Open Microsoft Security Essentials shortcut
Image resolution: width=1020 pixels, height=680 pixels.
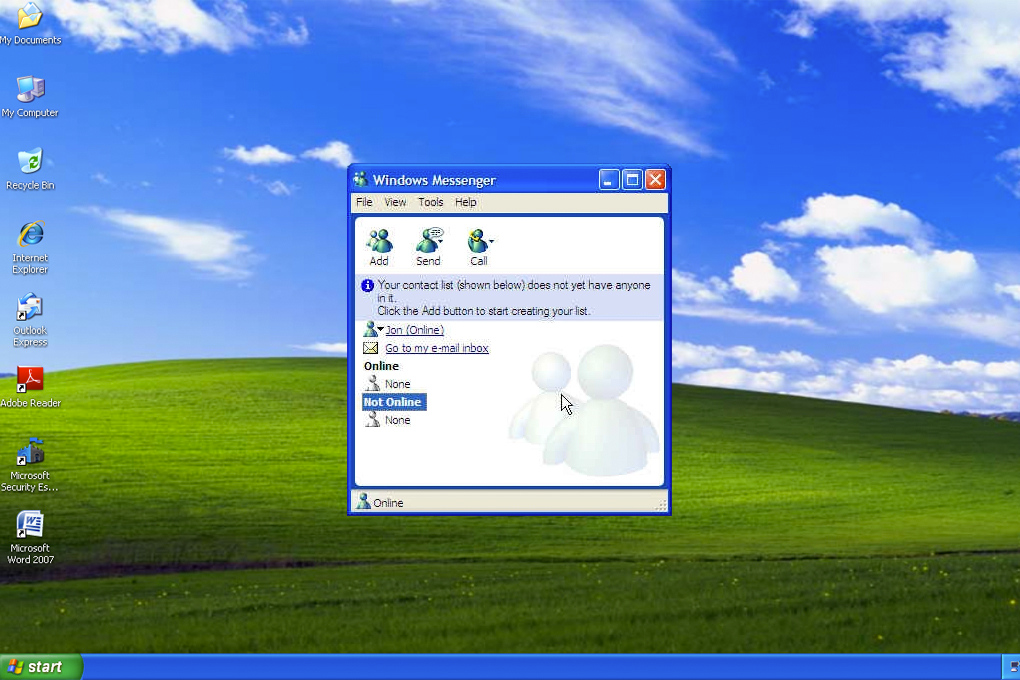point(30,452)
